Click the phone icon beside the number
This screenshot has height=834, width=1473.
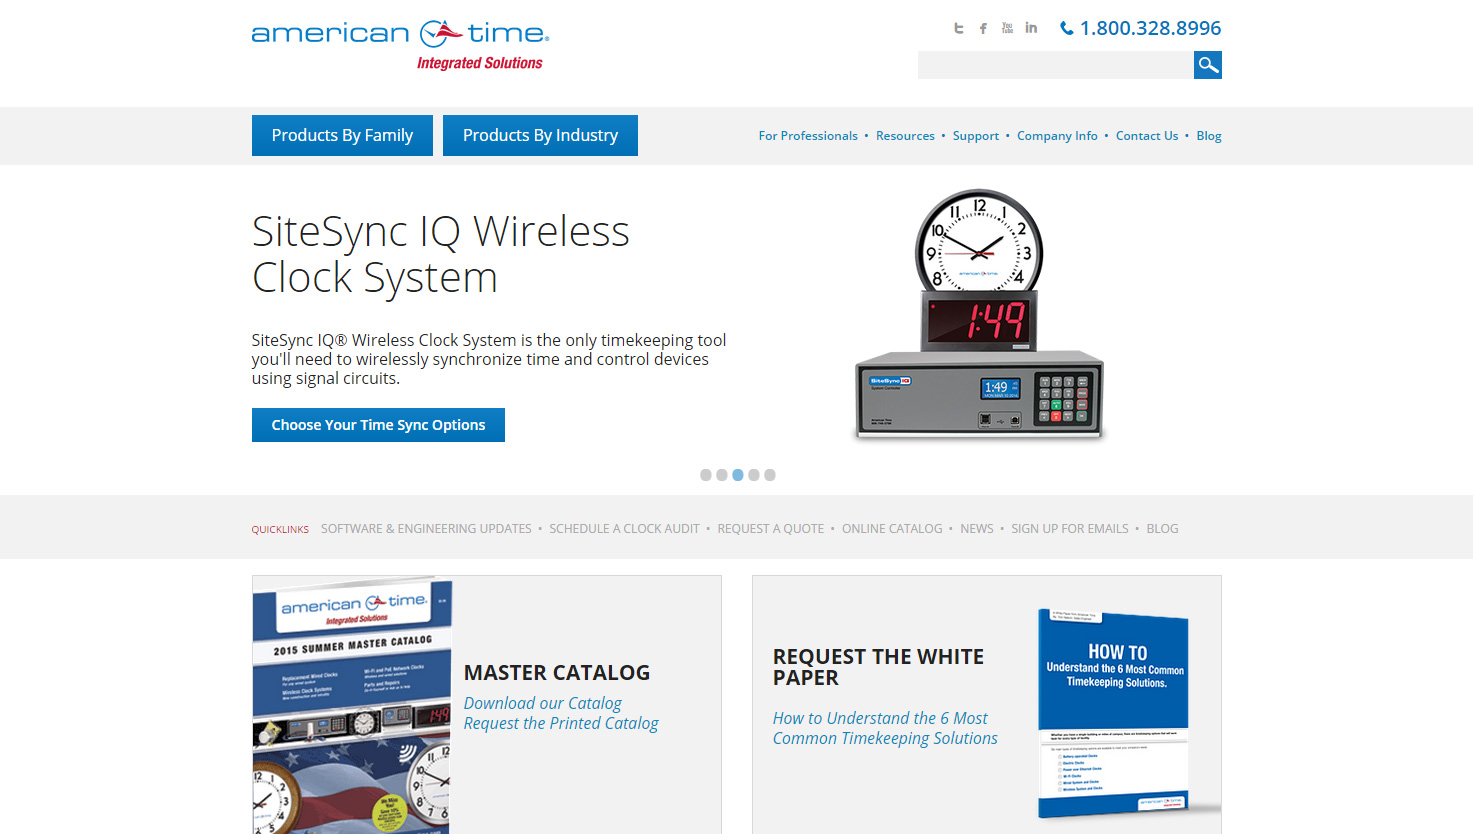tap(1067, 28)
